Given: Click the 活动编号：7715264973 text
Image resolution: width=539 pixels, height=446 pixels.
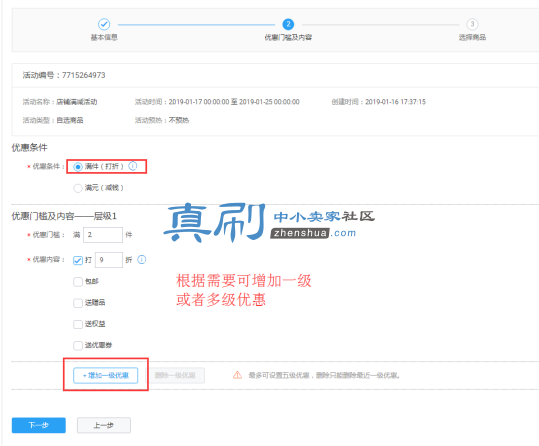Looking at the screenshot, I should click(x=64, y=75).
